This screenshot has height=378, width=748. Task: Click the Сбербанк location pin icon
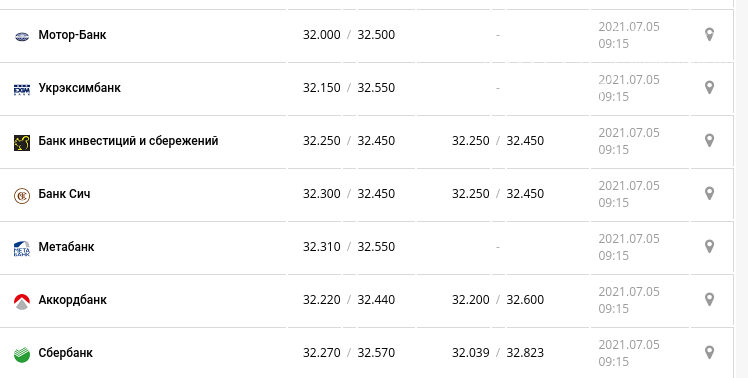(x=709, y=353)
